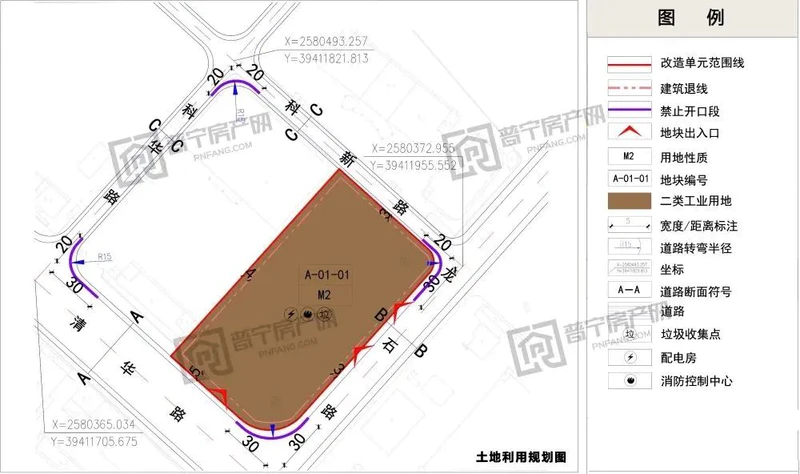The height and width of the screenshot is (474, 800).
Task: Click the R15 turning radius label on map
Action: click(x=104, y=258)
